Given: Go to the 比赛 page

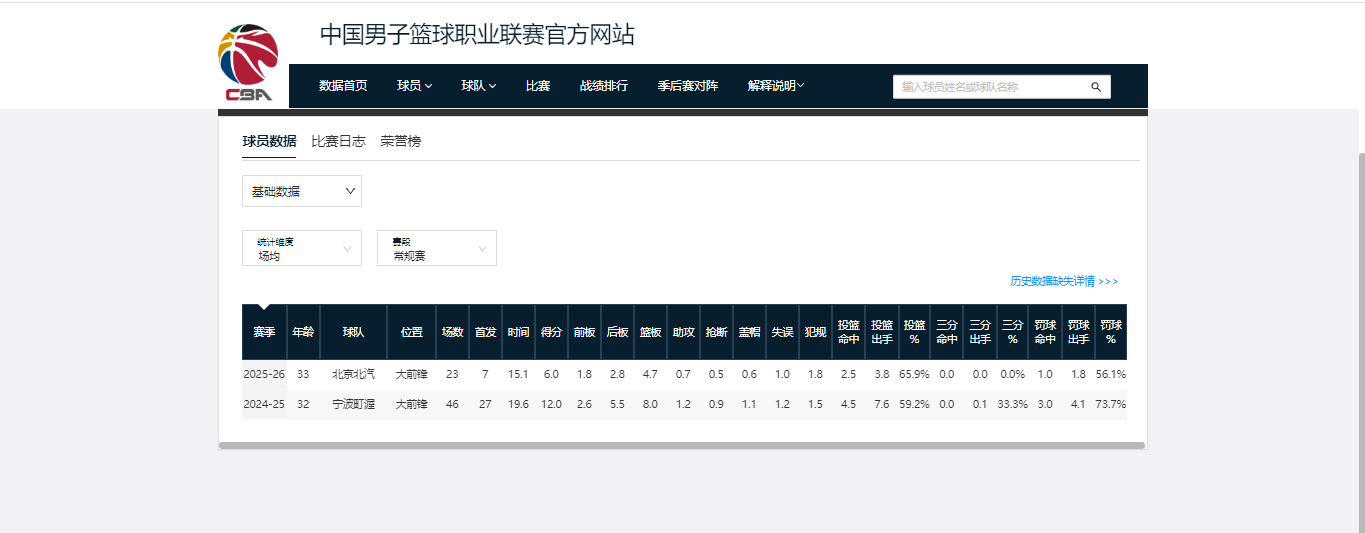Looking at the screenshot, I should tap(538, 86).
